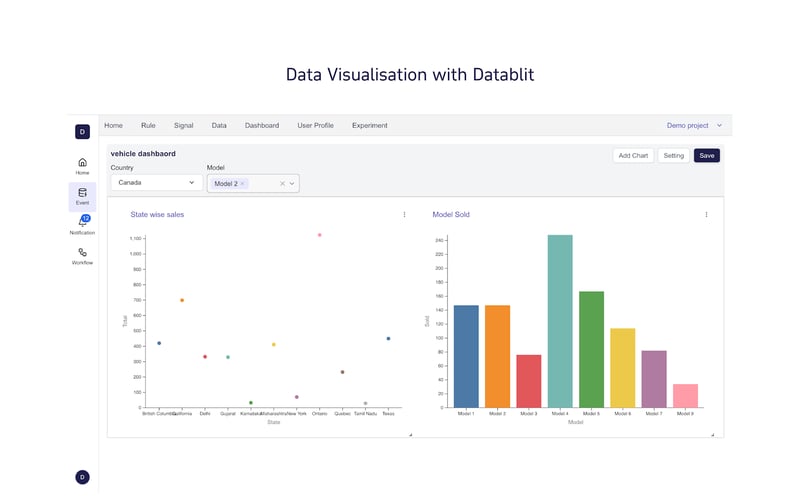This screenshot has height=500, width=800.
Task: Click Model Sold chart resize handle
Action: [x=712, y=435]
